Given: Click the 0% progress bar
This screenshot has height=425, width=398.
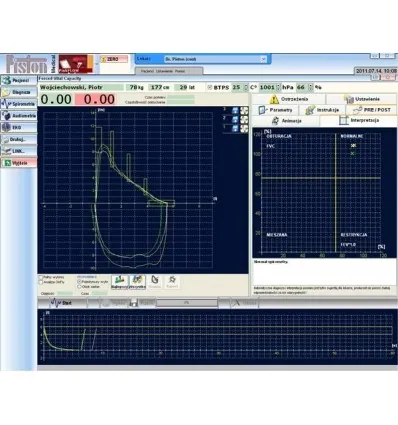Looking at the screenshot, I should click(x=187, y=303).
